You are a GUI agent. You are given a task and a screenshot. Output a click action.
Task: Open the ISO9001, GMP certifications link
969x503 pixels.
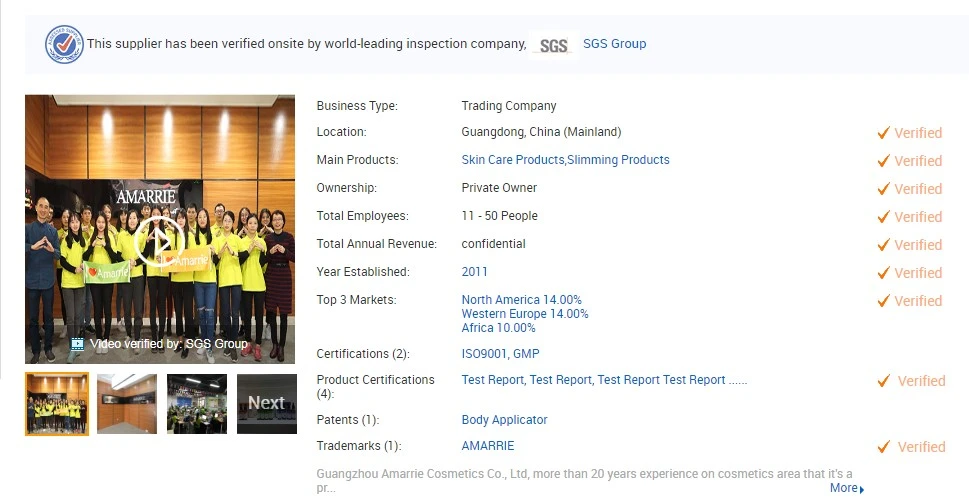coord(501,354)
